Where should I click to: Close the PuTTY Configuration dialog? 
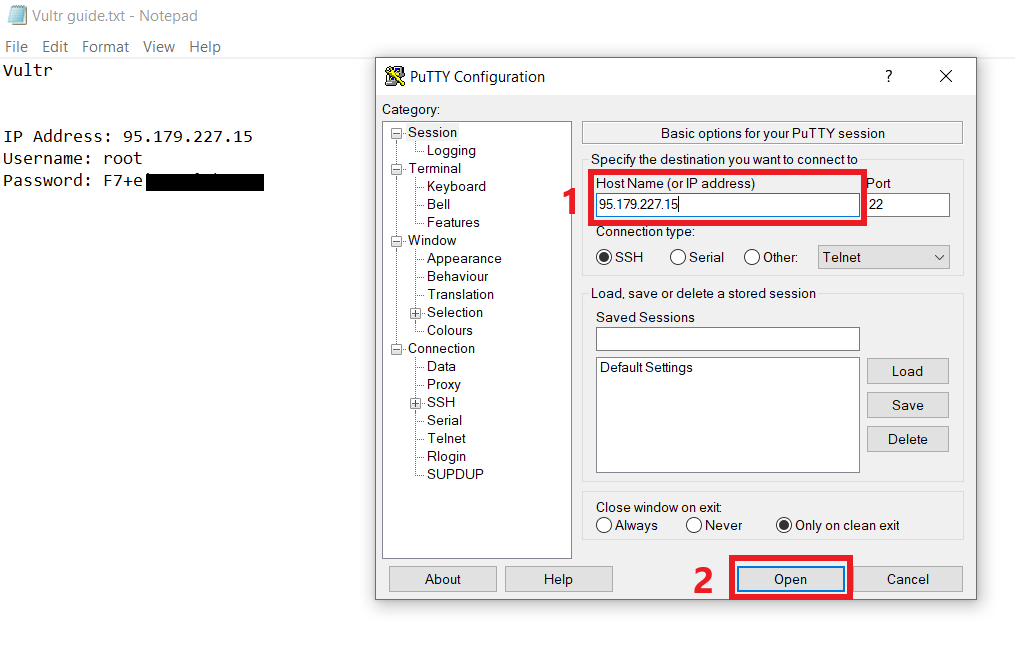click(946, 76)
